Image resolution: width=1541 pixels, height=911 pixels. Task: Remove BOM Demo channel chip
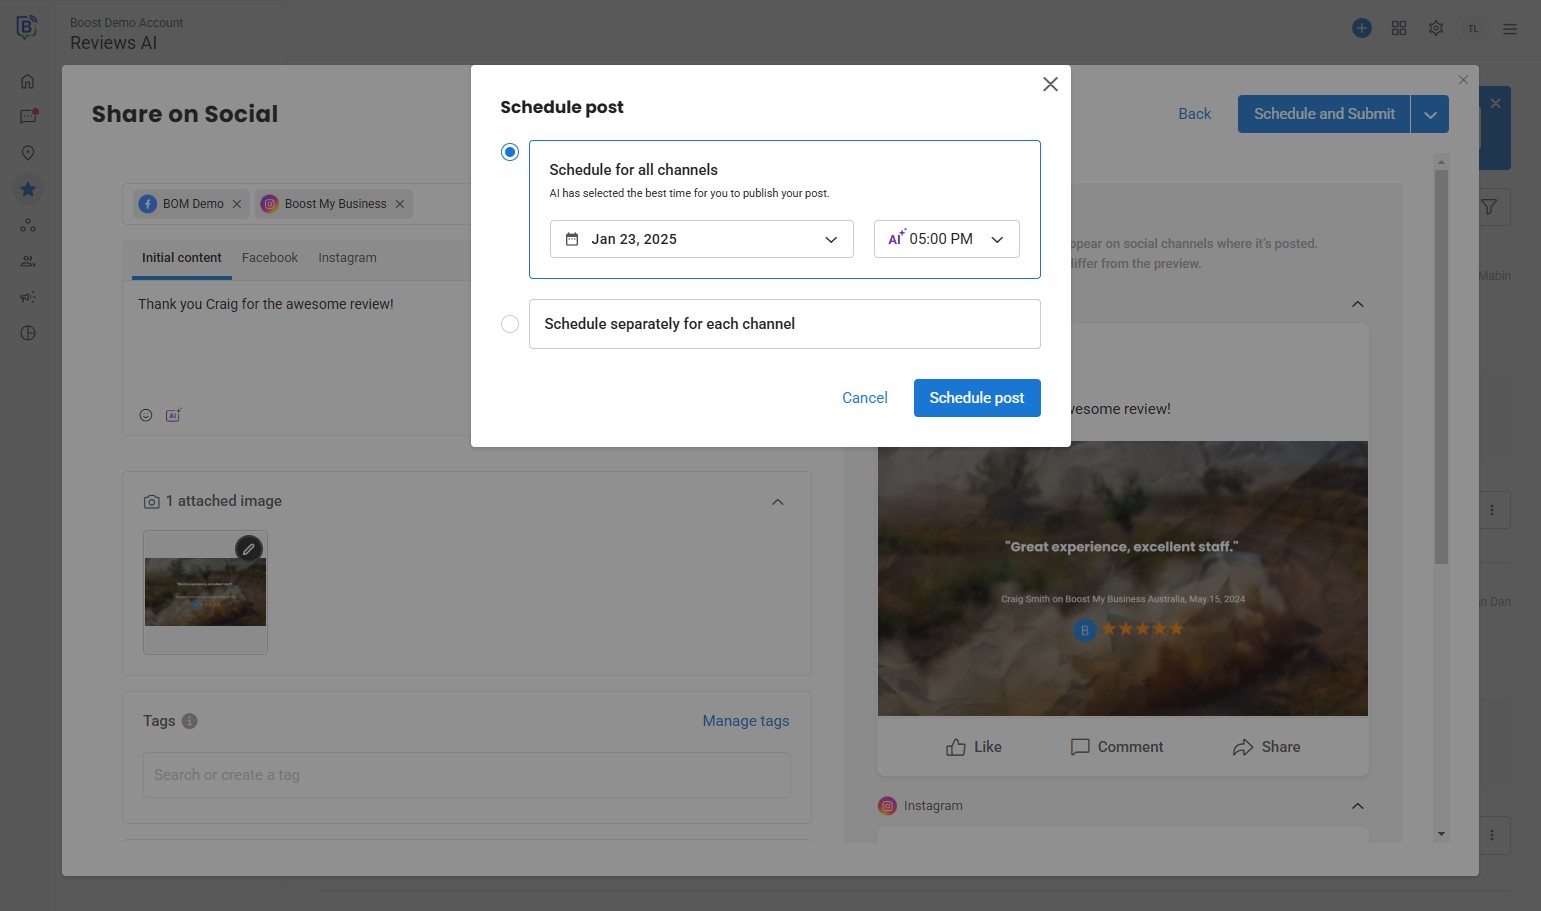coord(237,204)
